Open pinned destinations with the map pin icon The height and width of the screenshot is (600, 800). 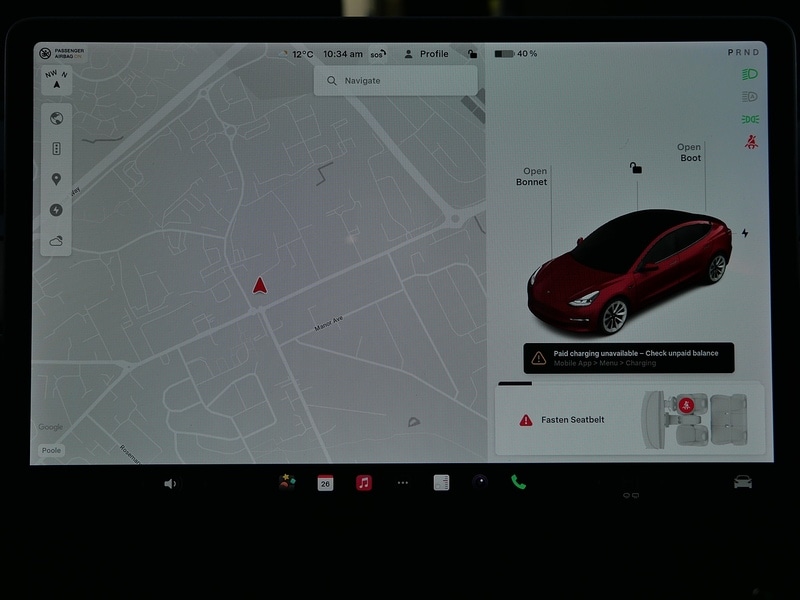tap(57, 180)
